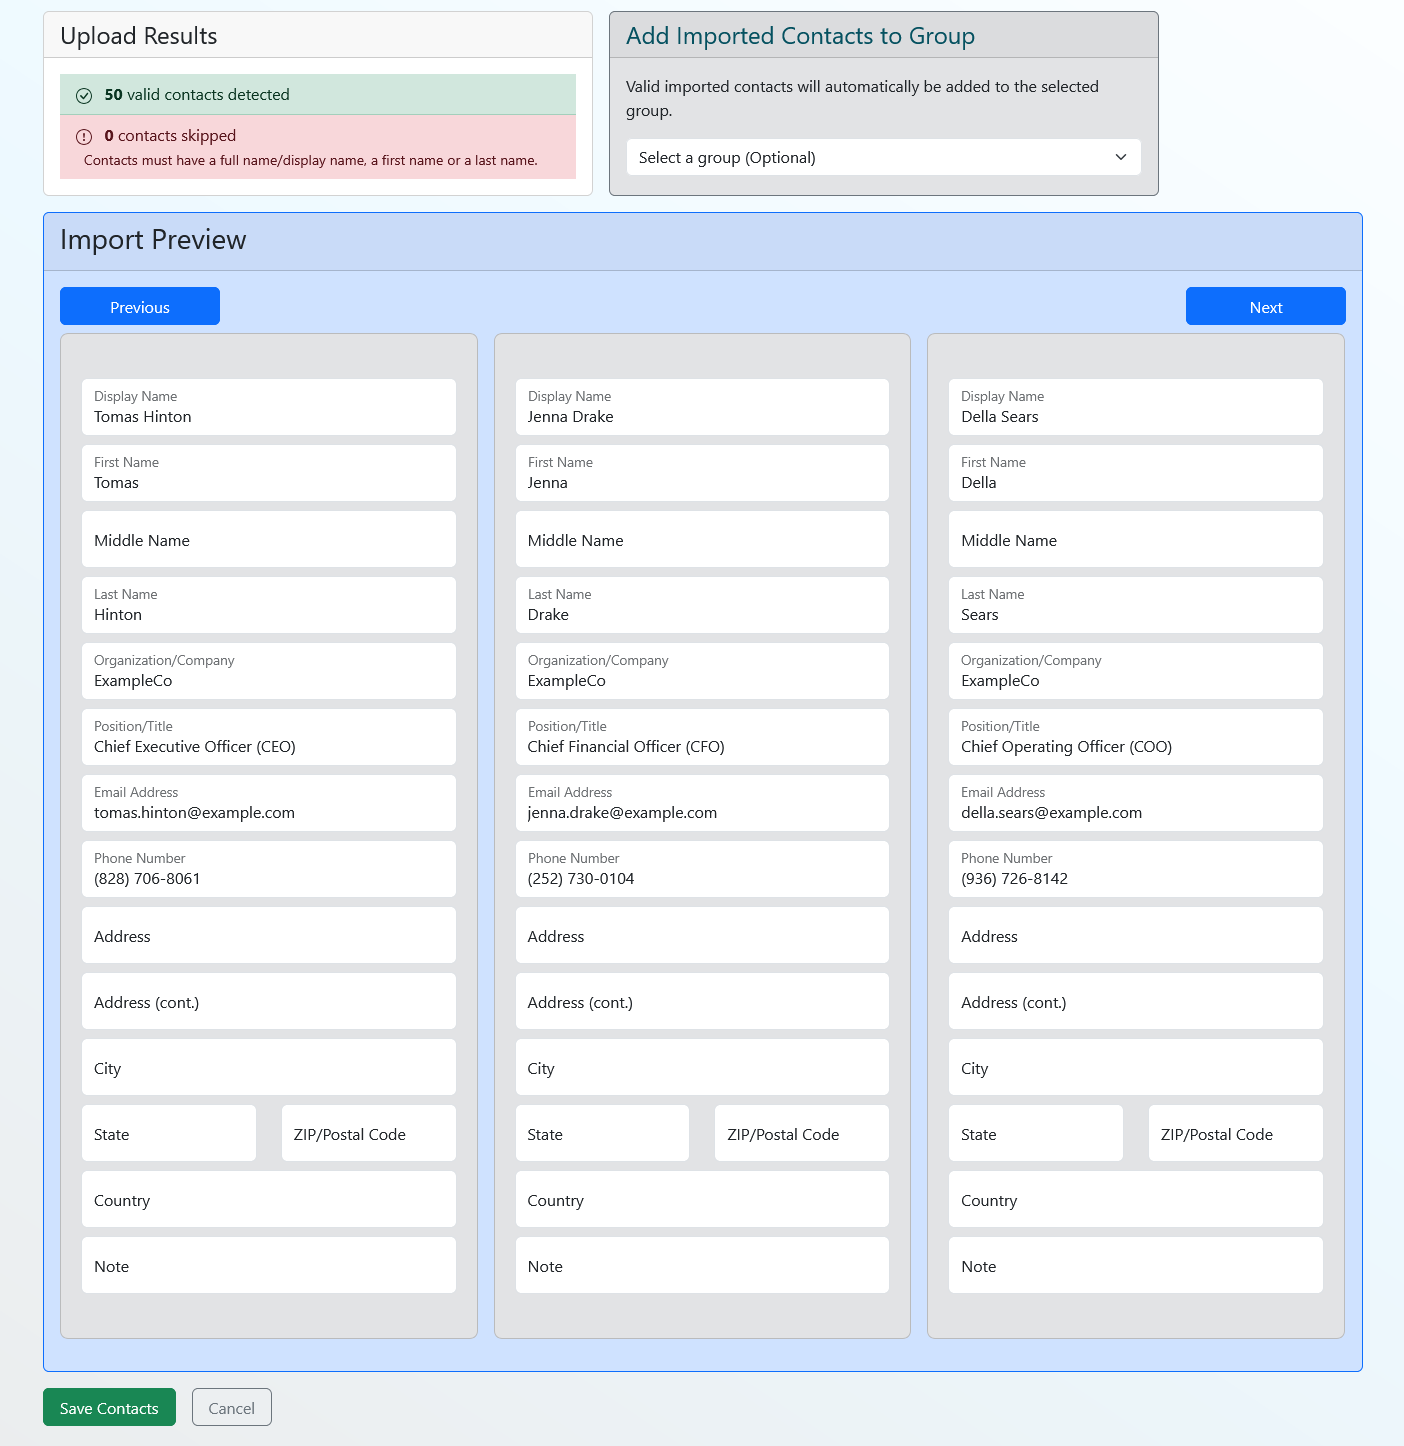Image resolution: width=1404 pixels, height=1446 pixels.
Task: Click the 'Import Preview' heading
Action: (x=153, y=240)
